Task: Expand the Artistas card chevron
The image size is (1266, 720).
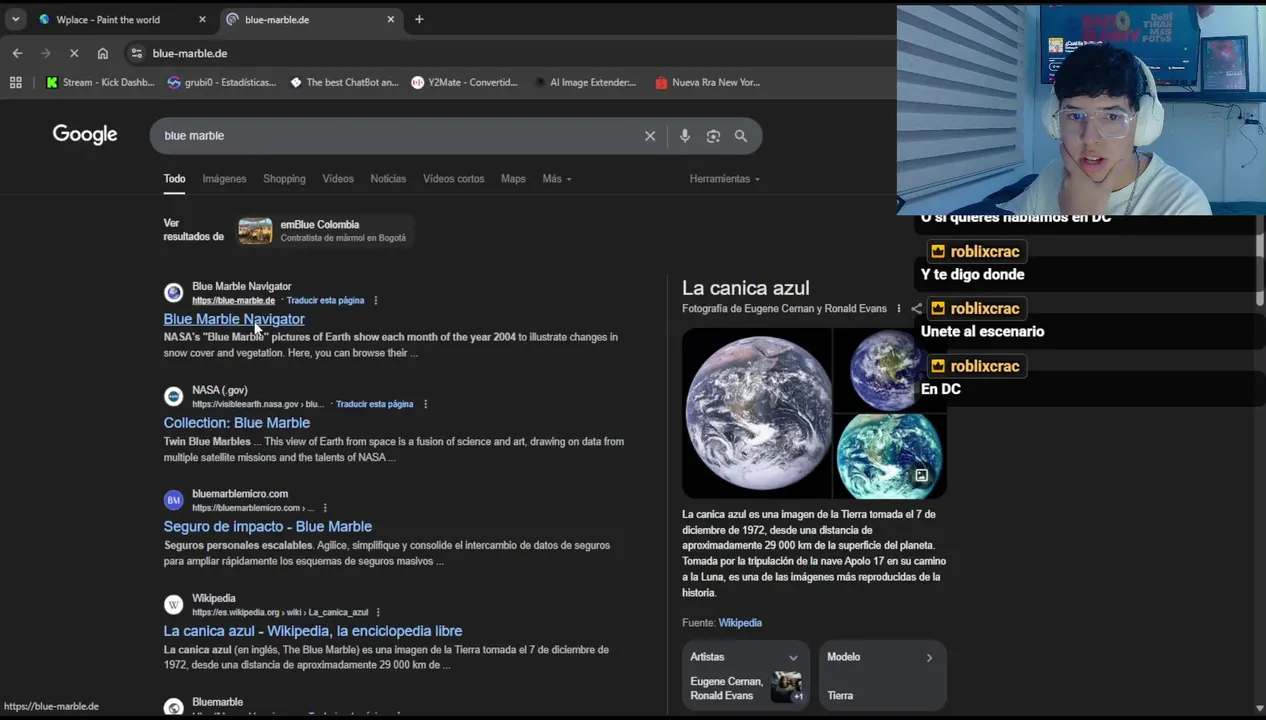Action: point(793,658)
